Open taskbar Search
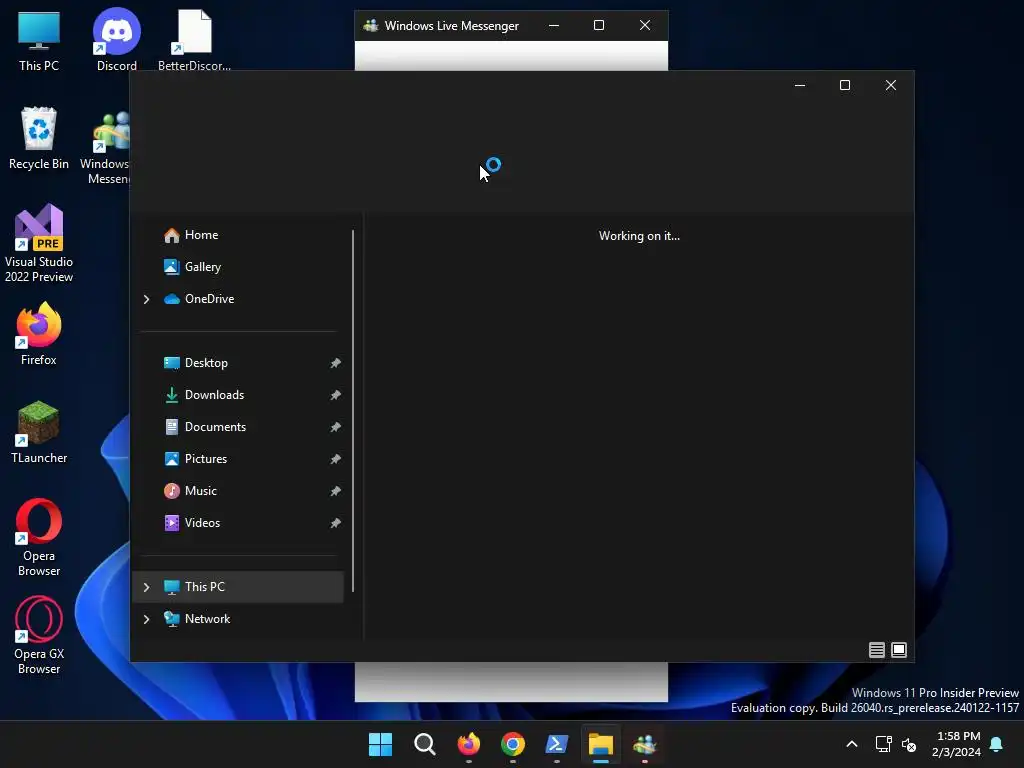The height and width of the screenshot is (768, 1024). (424, 744)
